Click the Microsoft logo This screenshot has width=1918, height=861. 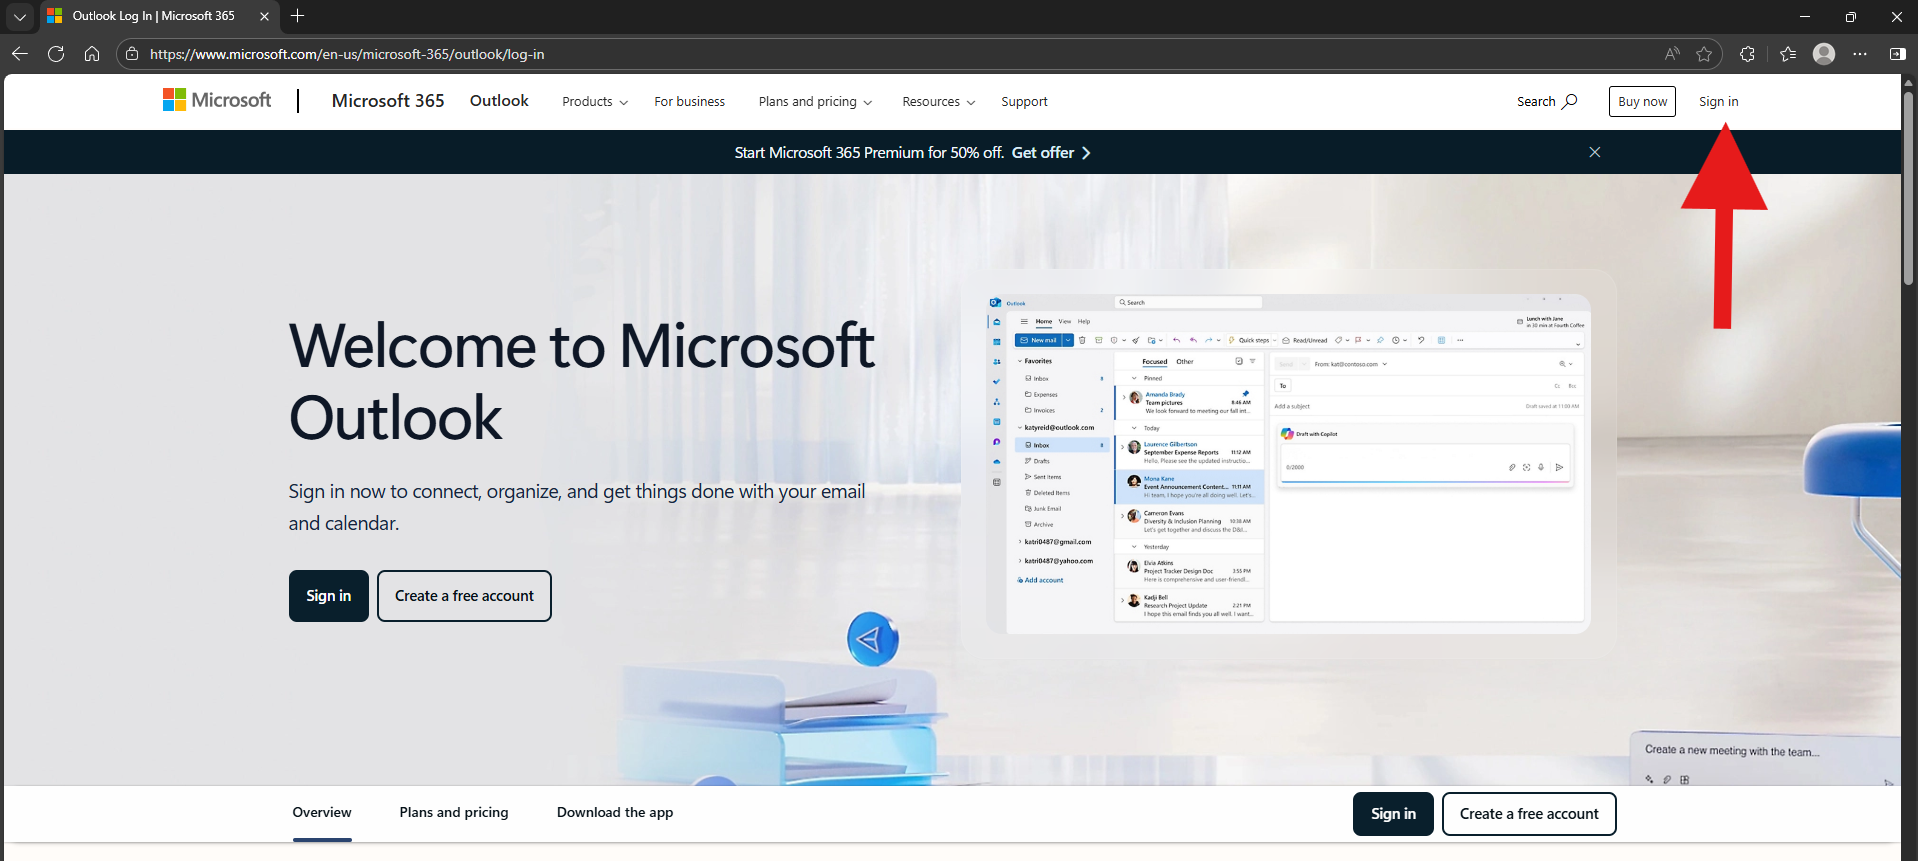217,100
